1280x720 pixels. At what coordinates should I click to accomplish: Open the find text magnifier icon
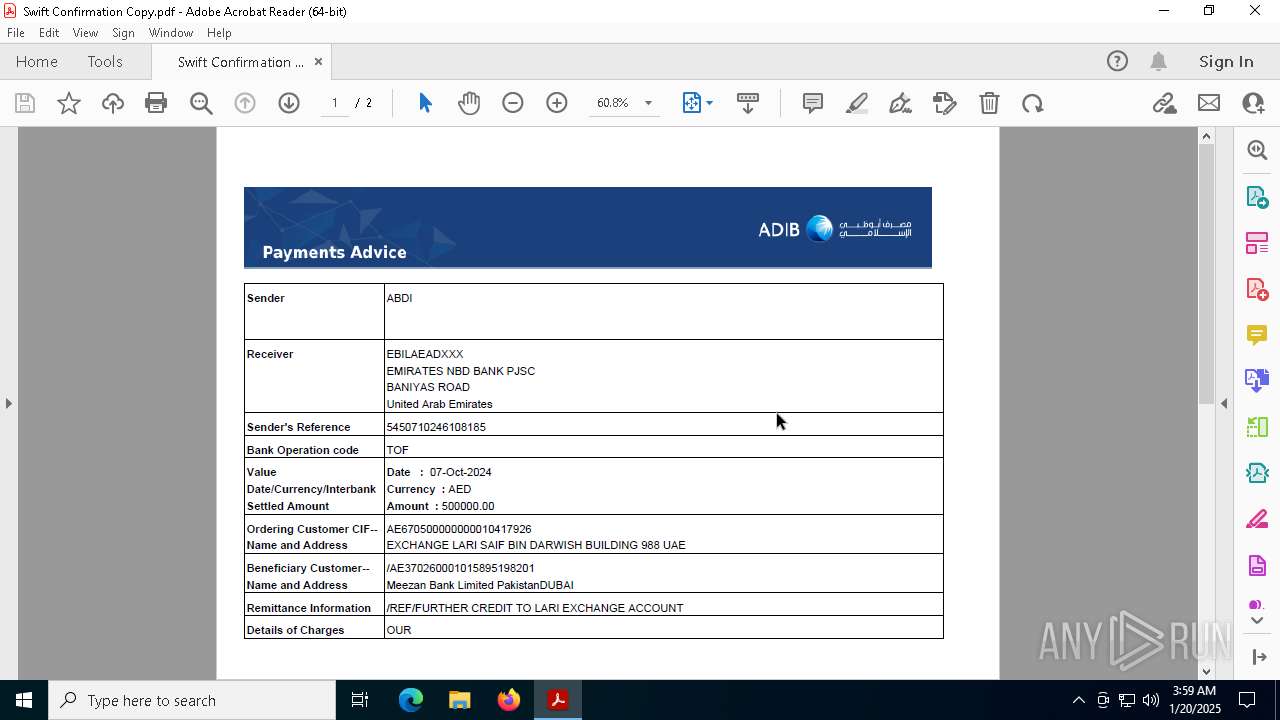click(201, 103)
